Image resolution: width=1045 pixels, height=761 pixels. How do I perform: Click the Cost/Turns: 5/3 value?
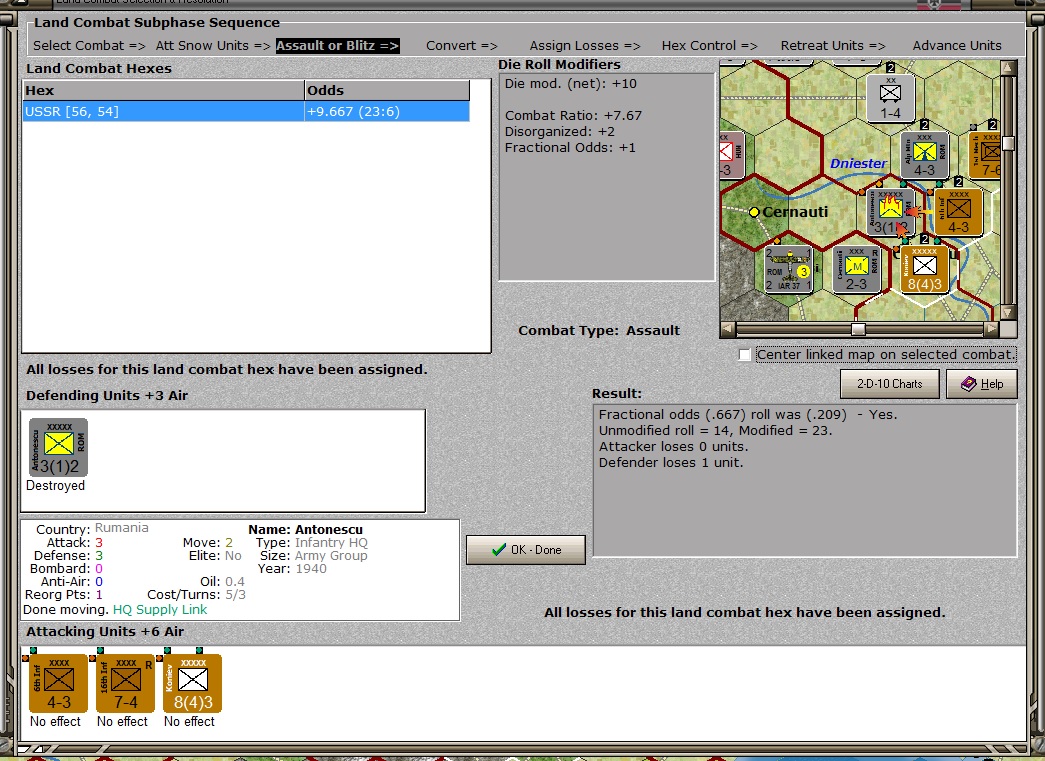pyautogui.click(x=235, y=594)
